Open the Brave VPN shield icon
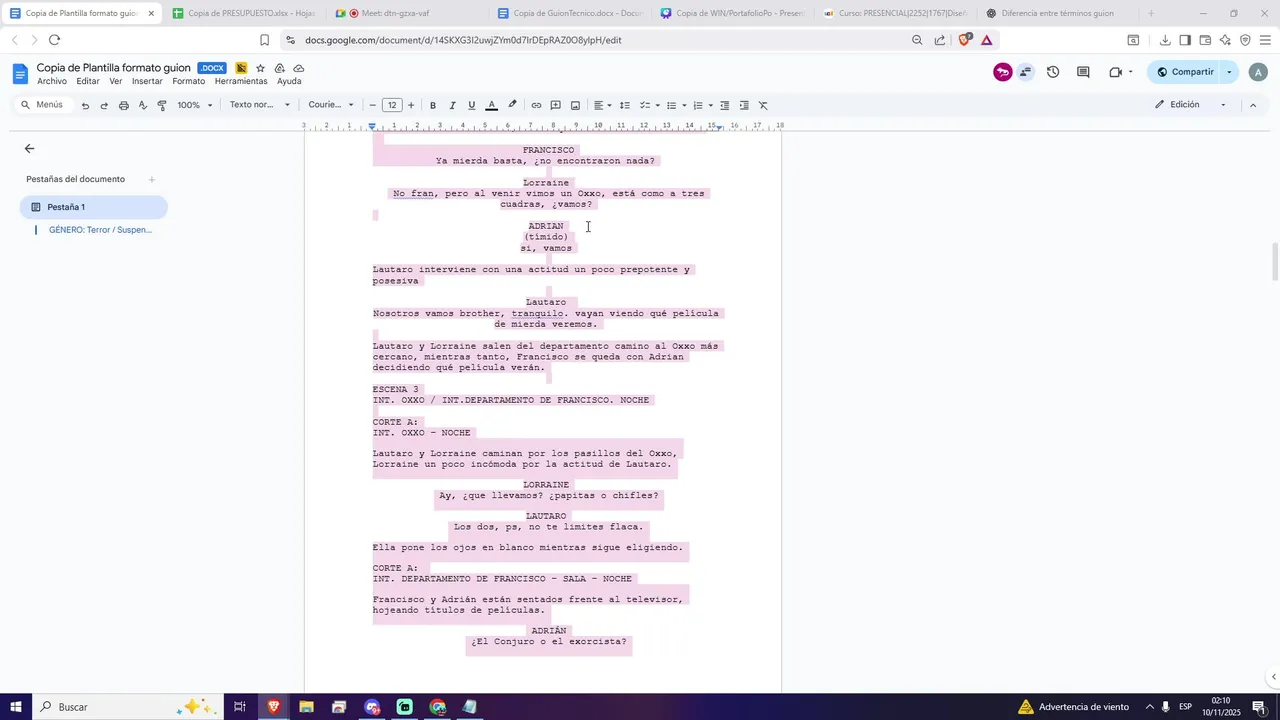This screenshot has width=1280, height=720. [x=1245, y=40]
